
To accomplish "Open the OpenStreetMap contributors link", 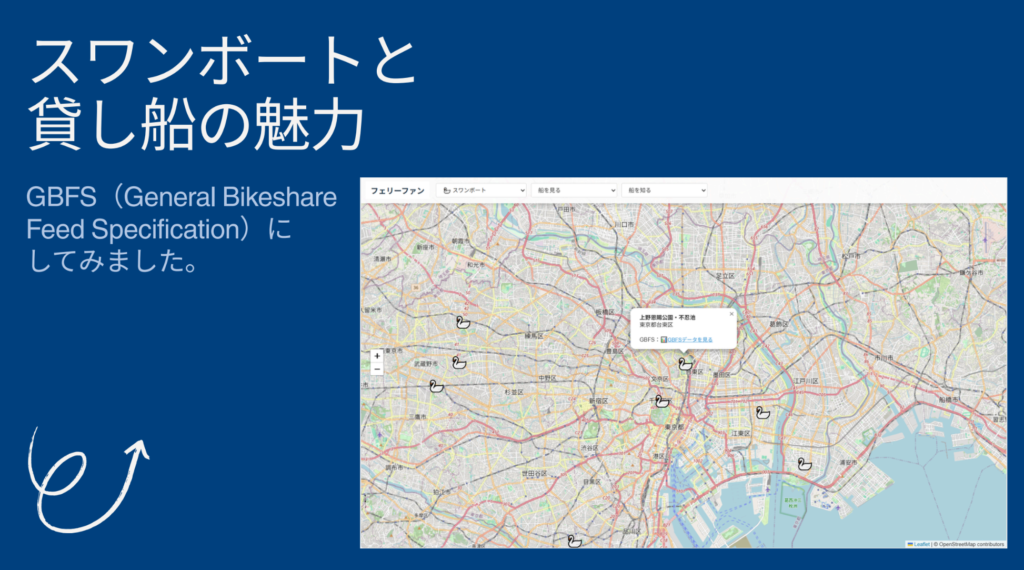I will (970, 544).
